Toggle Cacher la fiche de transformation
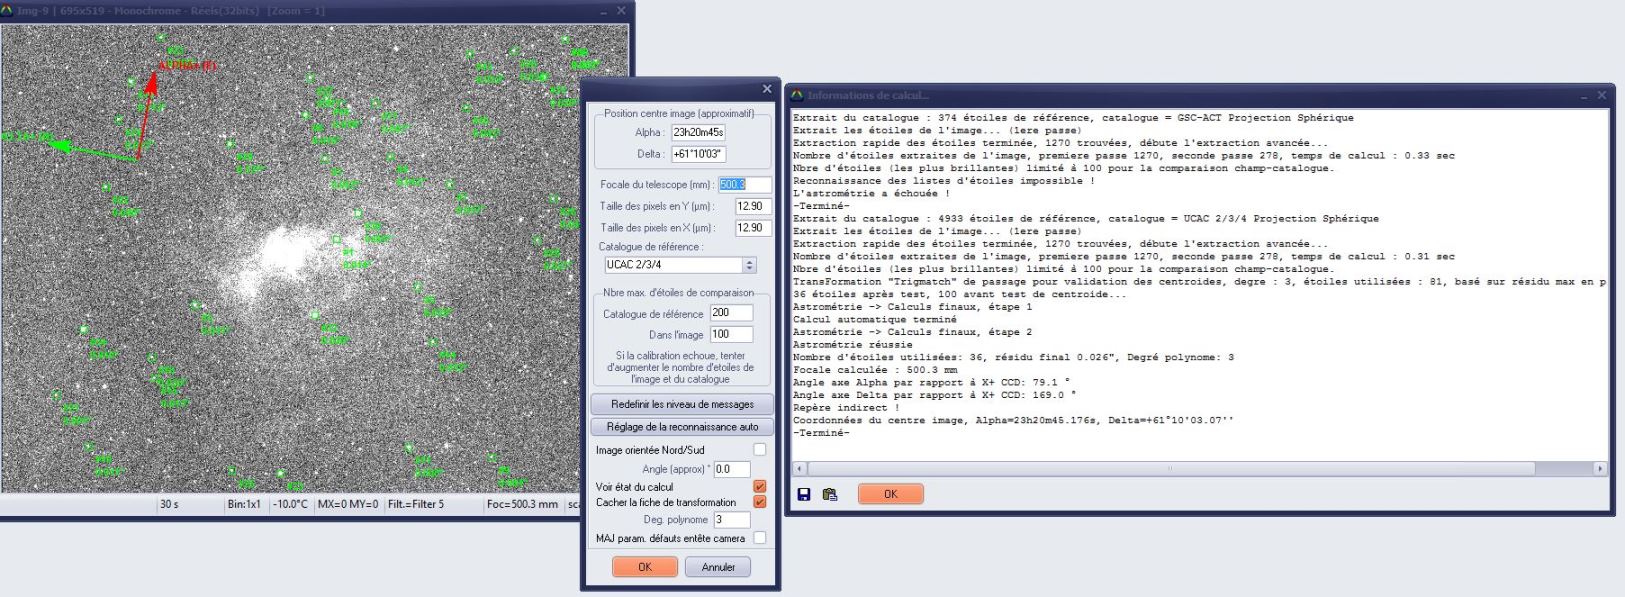The image size is (1625, 597). click(760, 502)
